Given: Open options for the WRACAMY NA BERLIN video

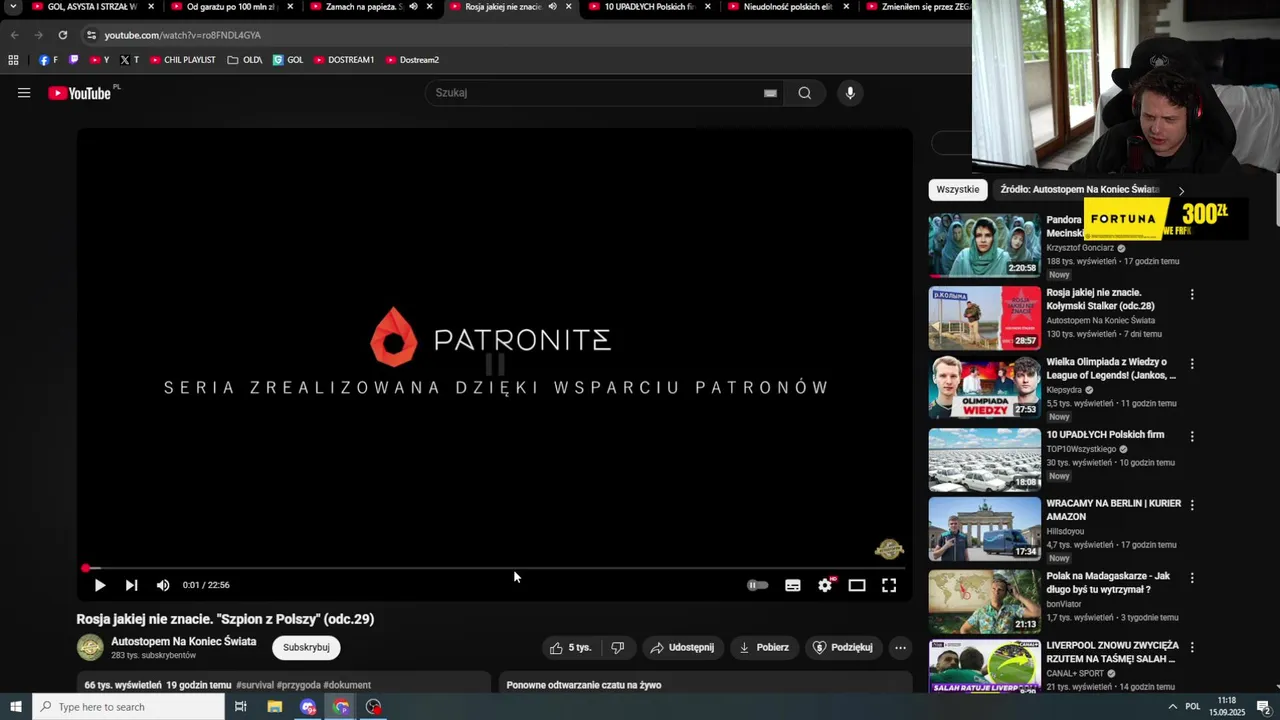Looking at the screenshot, I should pyautogui.click(x=1192, y=505).
